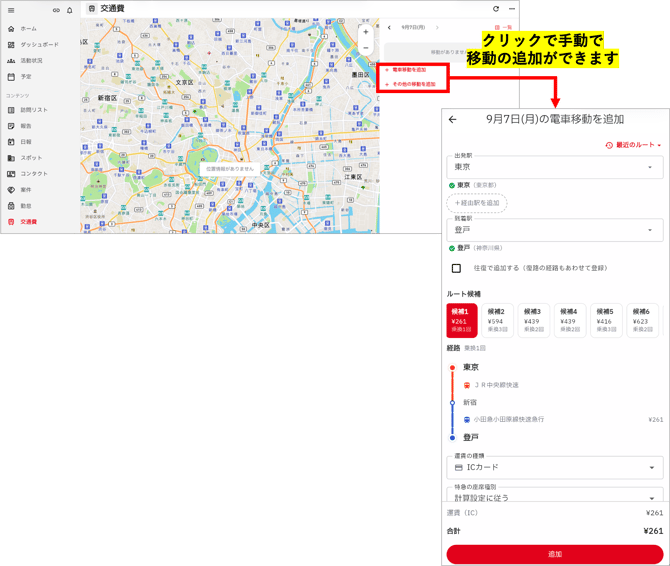
Task: Select route candidate 候補5
Action: coord(605,321)
